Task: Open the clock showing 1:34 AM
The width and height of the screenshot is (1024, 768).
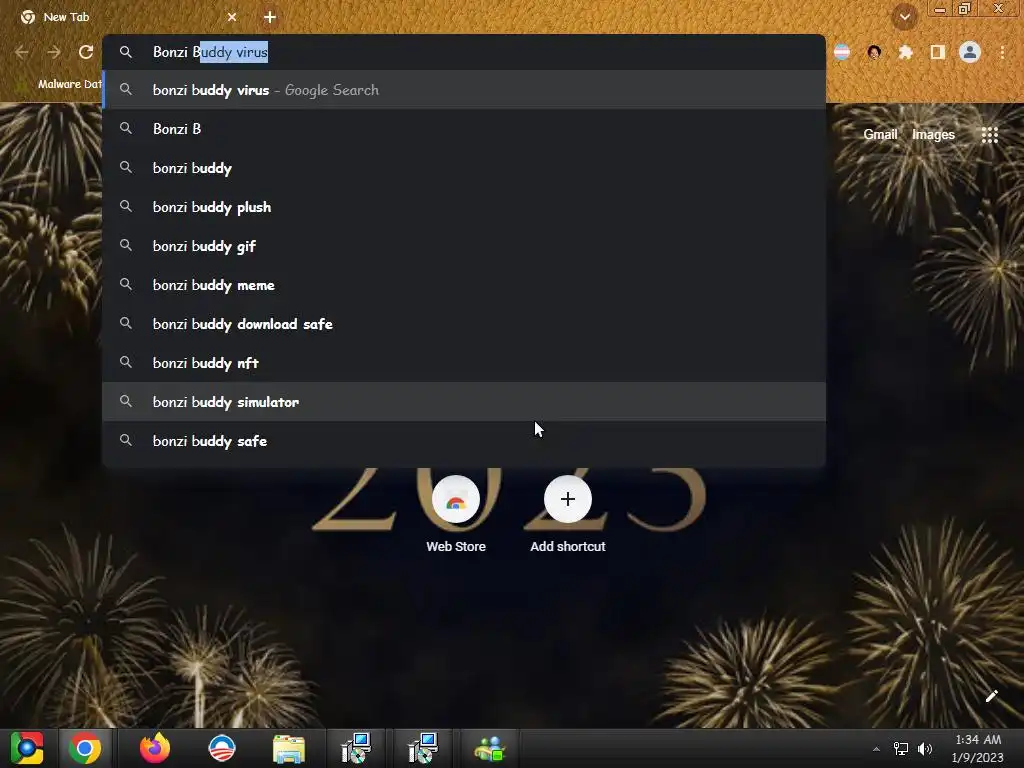Action: 978,748
